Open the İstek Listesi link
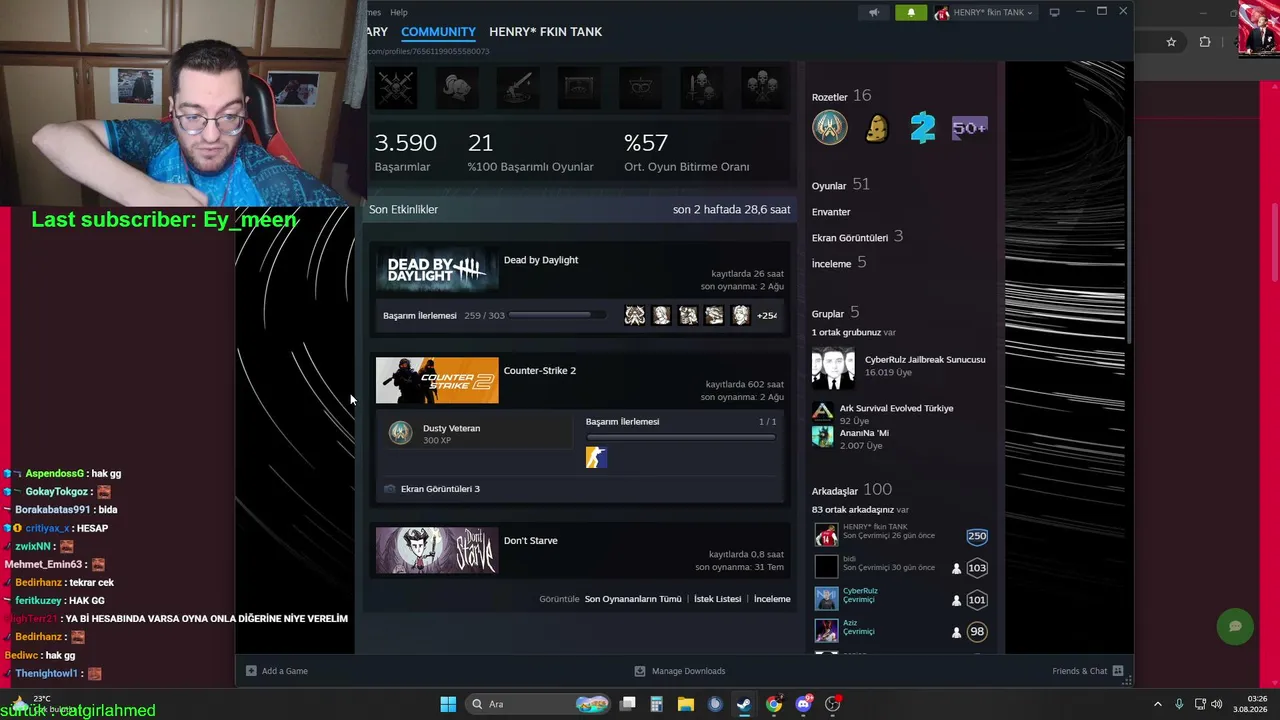This screenshot has width=1280, height=720. pos(718,599)
